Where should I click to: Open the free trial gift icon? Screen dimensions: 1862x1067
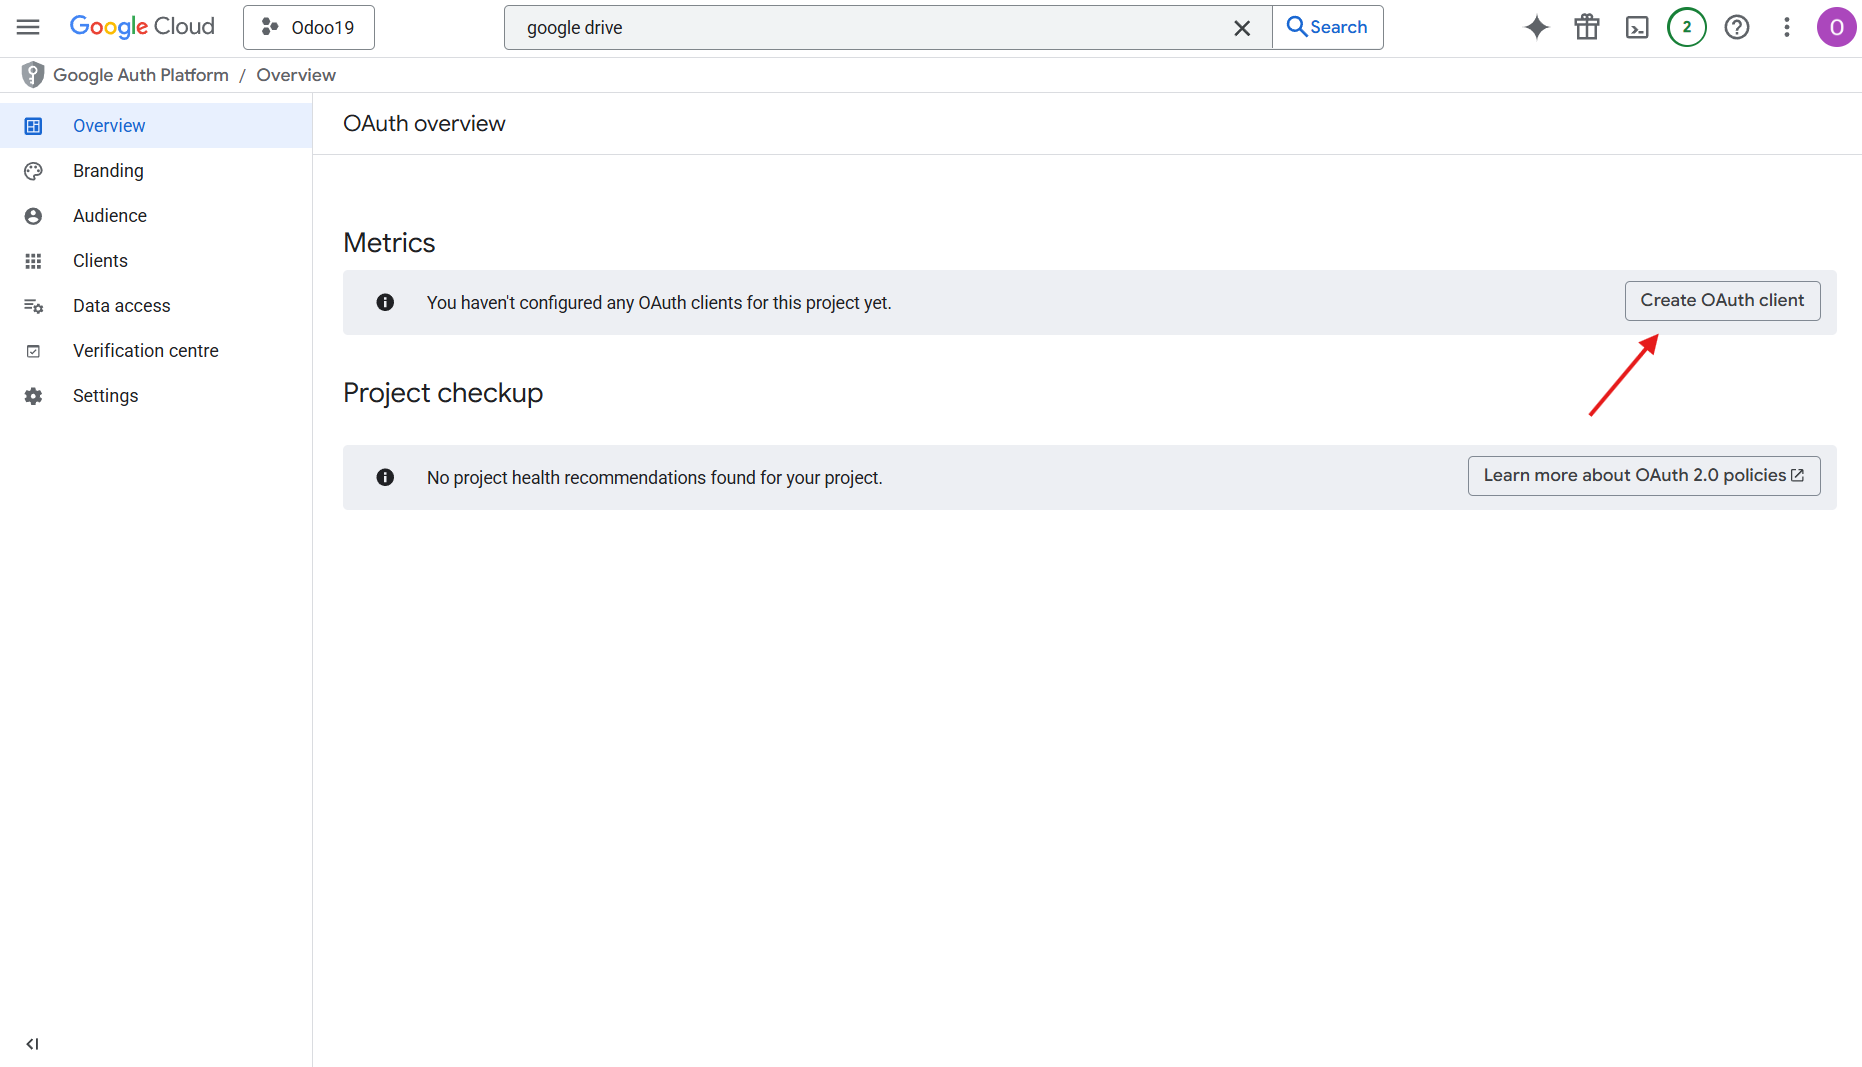(x=1587, y=27)
